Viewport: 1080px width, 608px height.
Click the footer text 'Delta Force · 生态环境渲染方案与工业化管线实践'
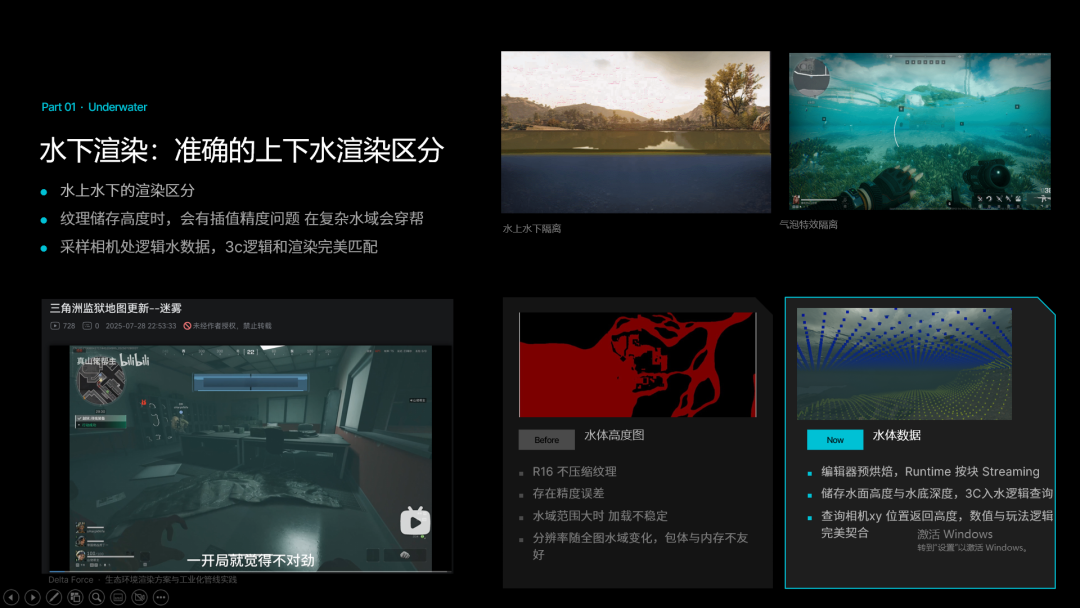[143, 580]
